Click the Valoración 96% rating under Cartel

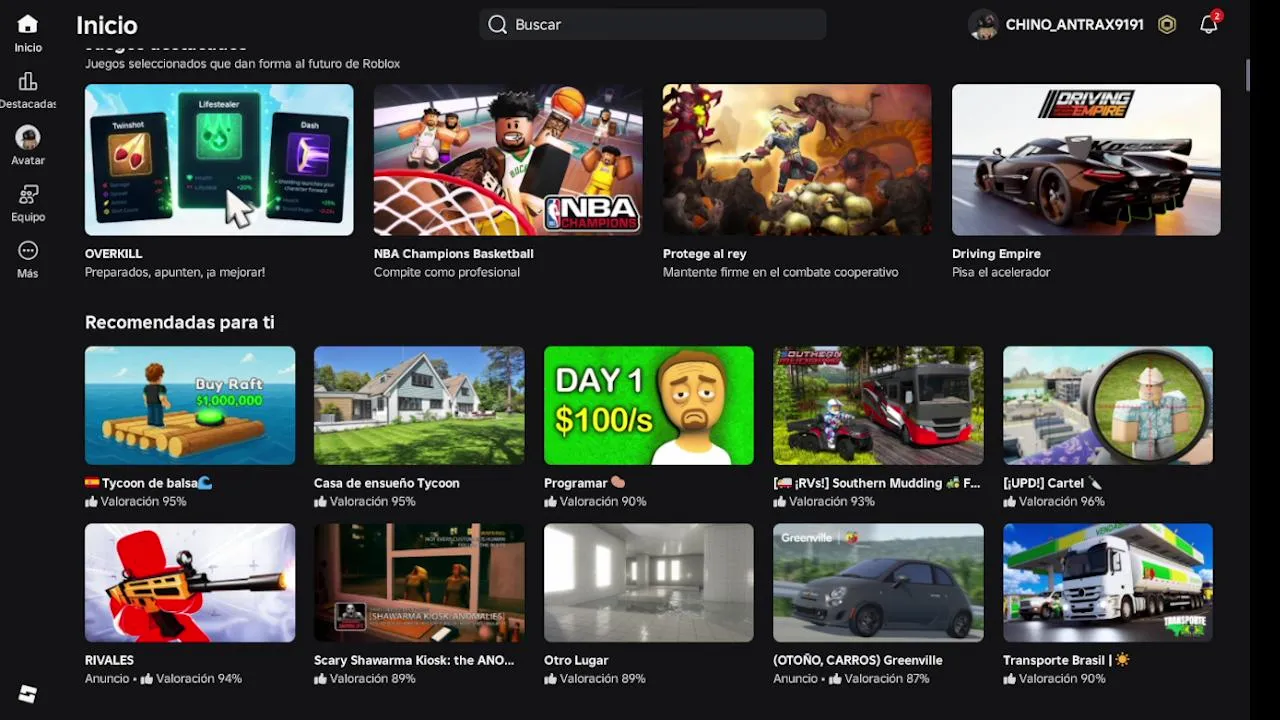pos(1054,501)
